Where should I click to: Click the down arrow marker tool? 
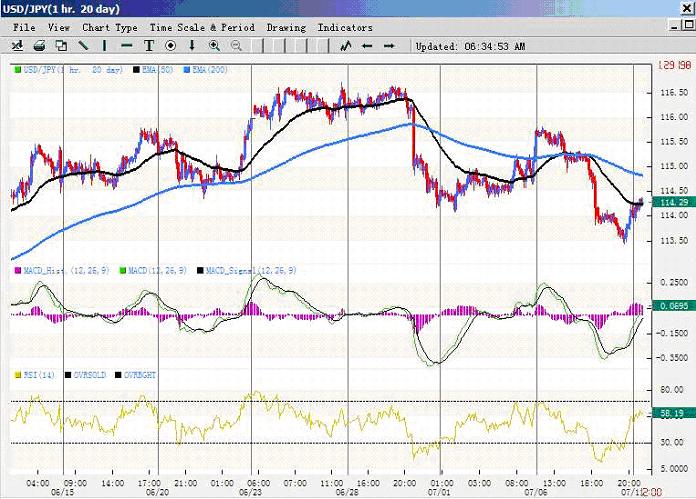tap(192, 46)
